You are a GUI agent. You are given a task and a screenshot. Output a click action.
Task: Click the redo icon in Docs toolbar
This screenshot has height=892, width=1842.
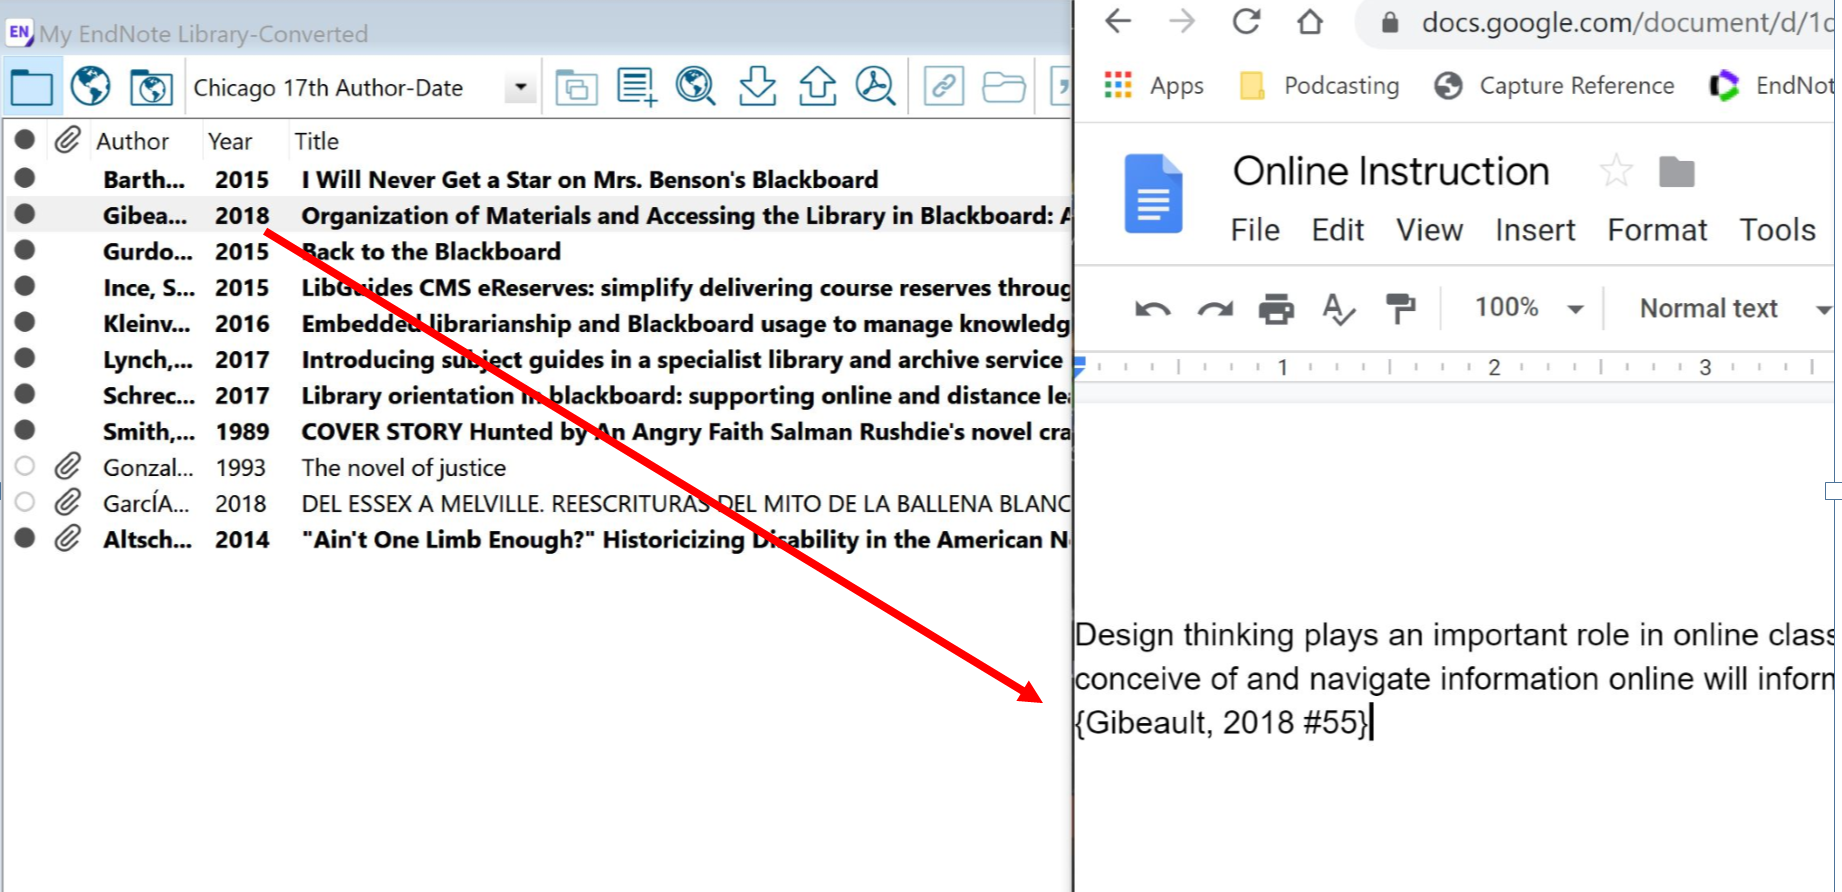click(x=1215, y=309)
